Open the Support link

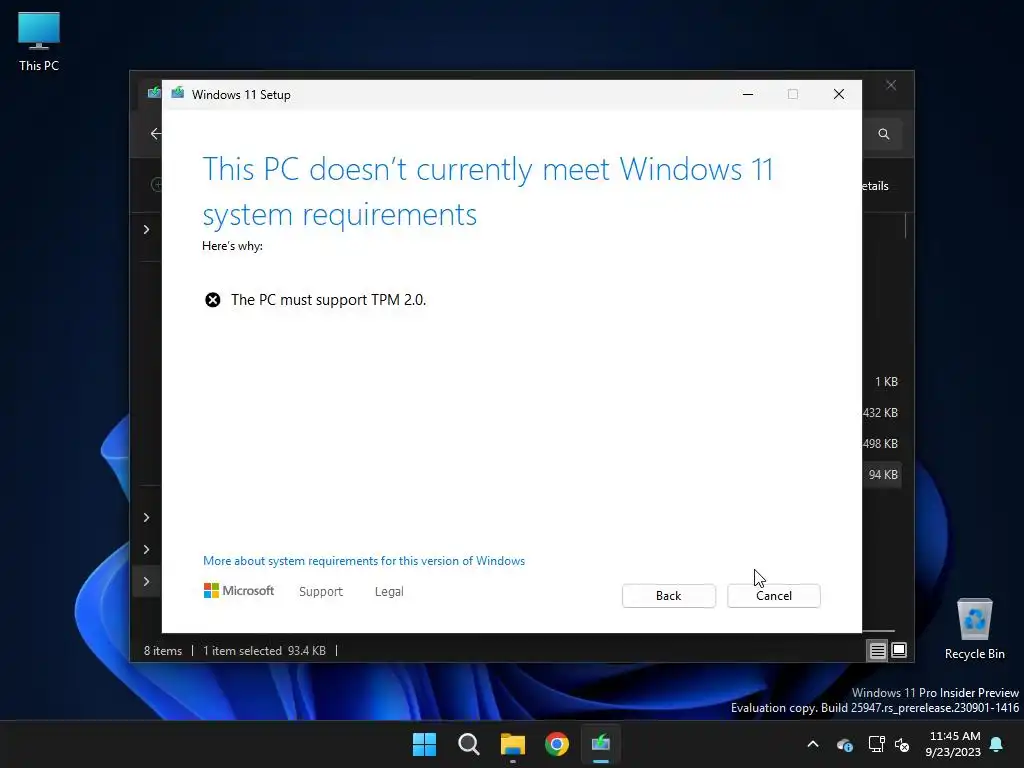321,592
